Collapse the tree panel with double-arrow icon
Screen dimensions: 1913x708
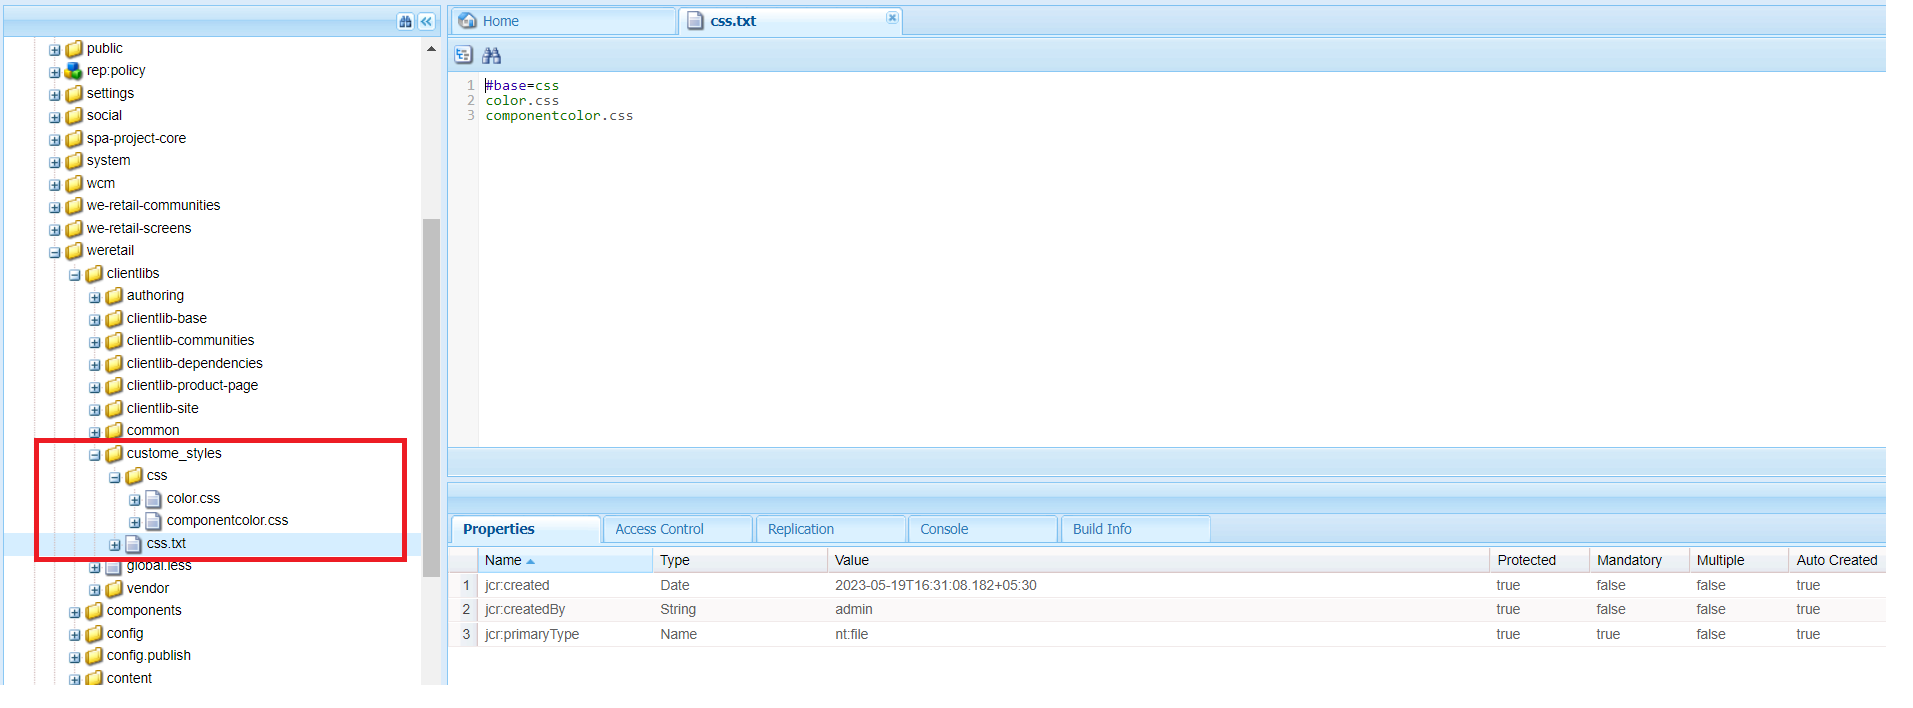pos(427,21)
